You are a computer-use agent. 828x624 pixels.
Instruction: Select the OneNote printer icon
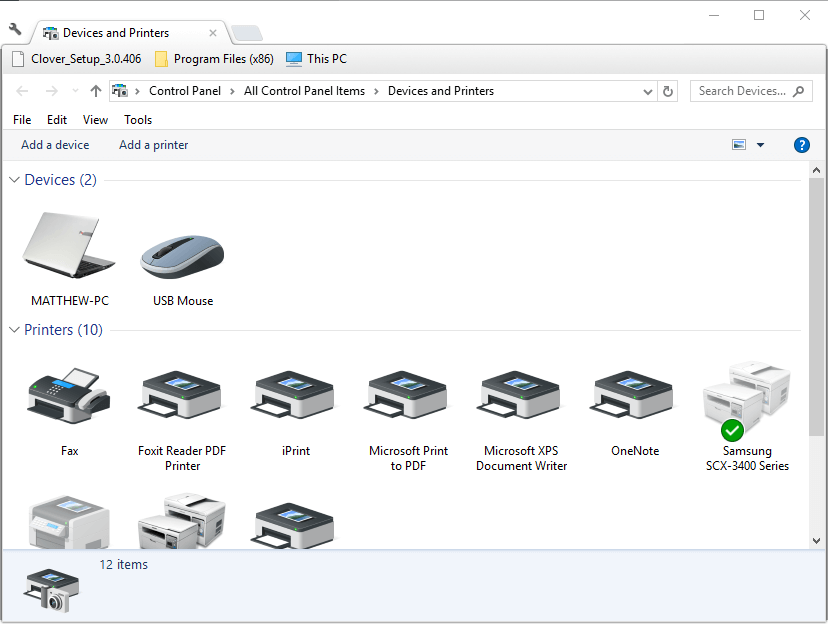pyautogui.click(x=634, y=396)
